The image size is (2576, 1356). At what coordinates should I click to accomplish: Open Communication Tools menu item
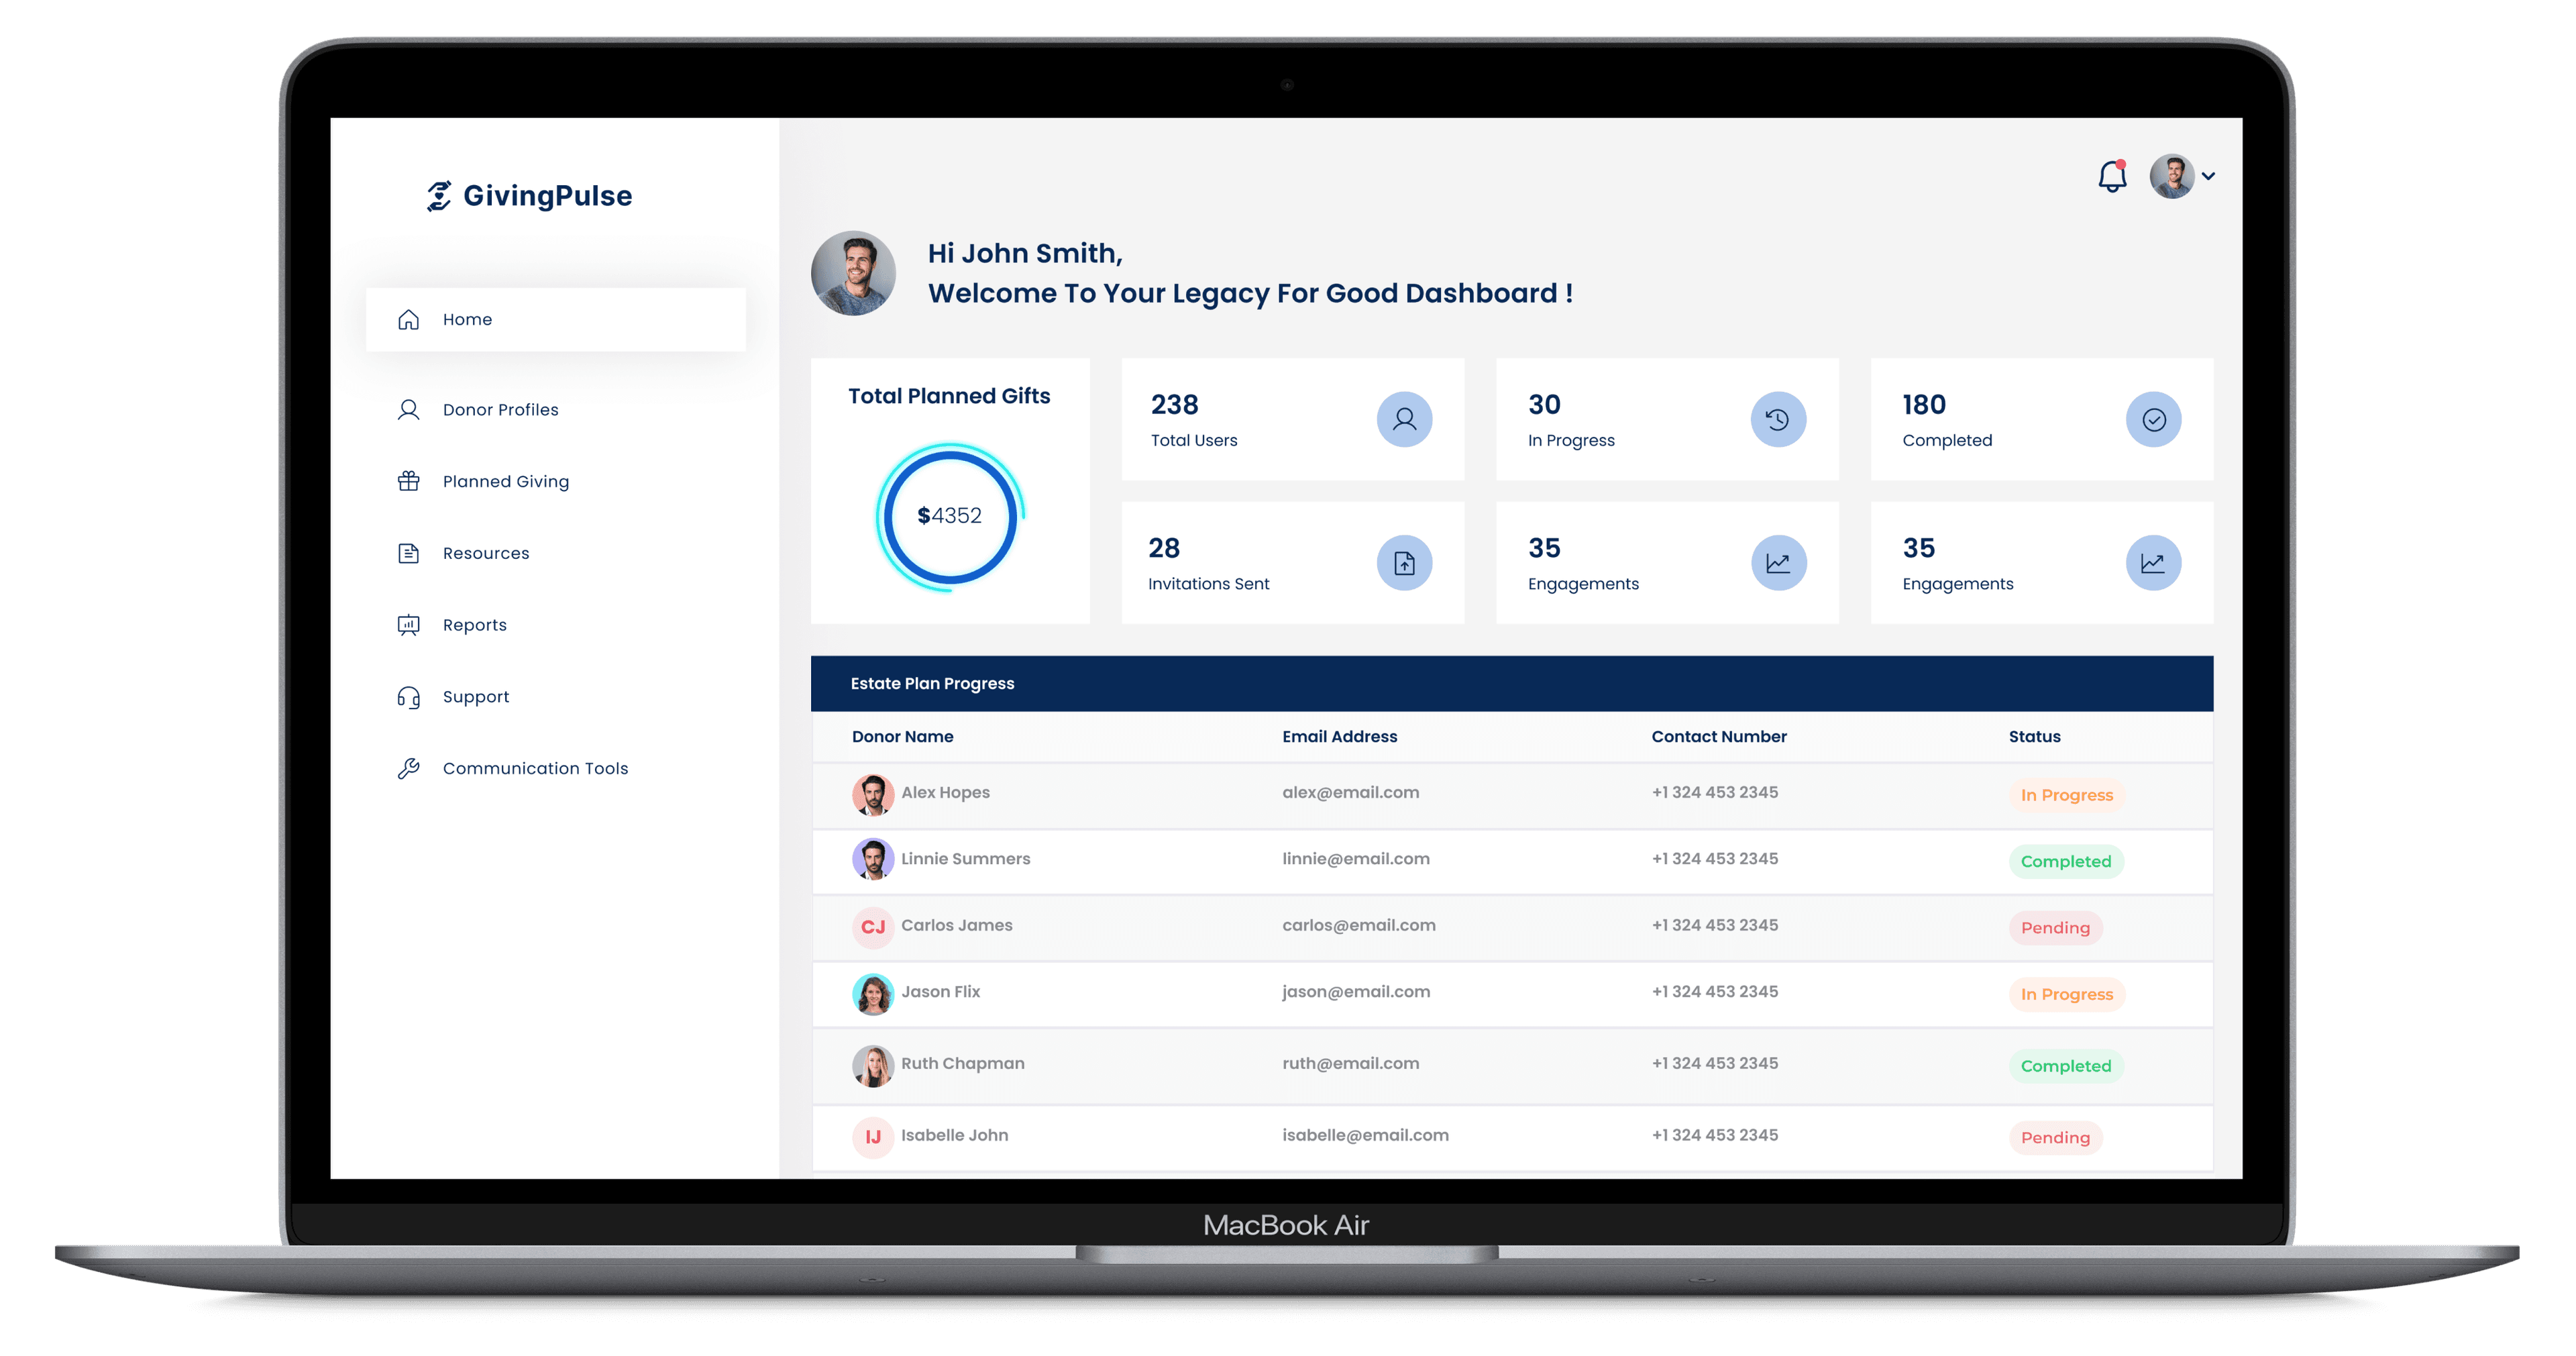point(535,768)
